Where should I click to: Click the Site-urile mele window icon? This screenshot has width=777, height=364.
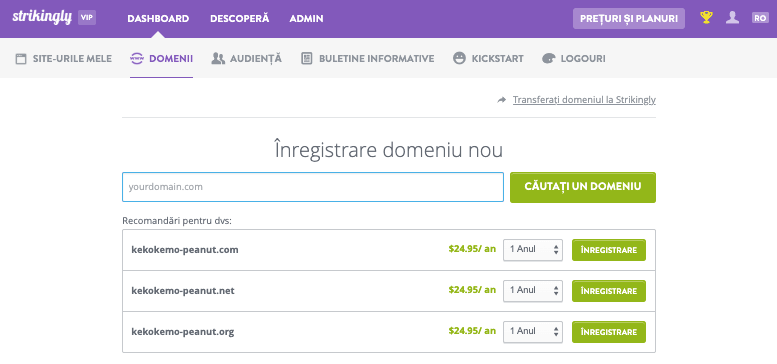click(x=21, y=59)
